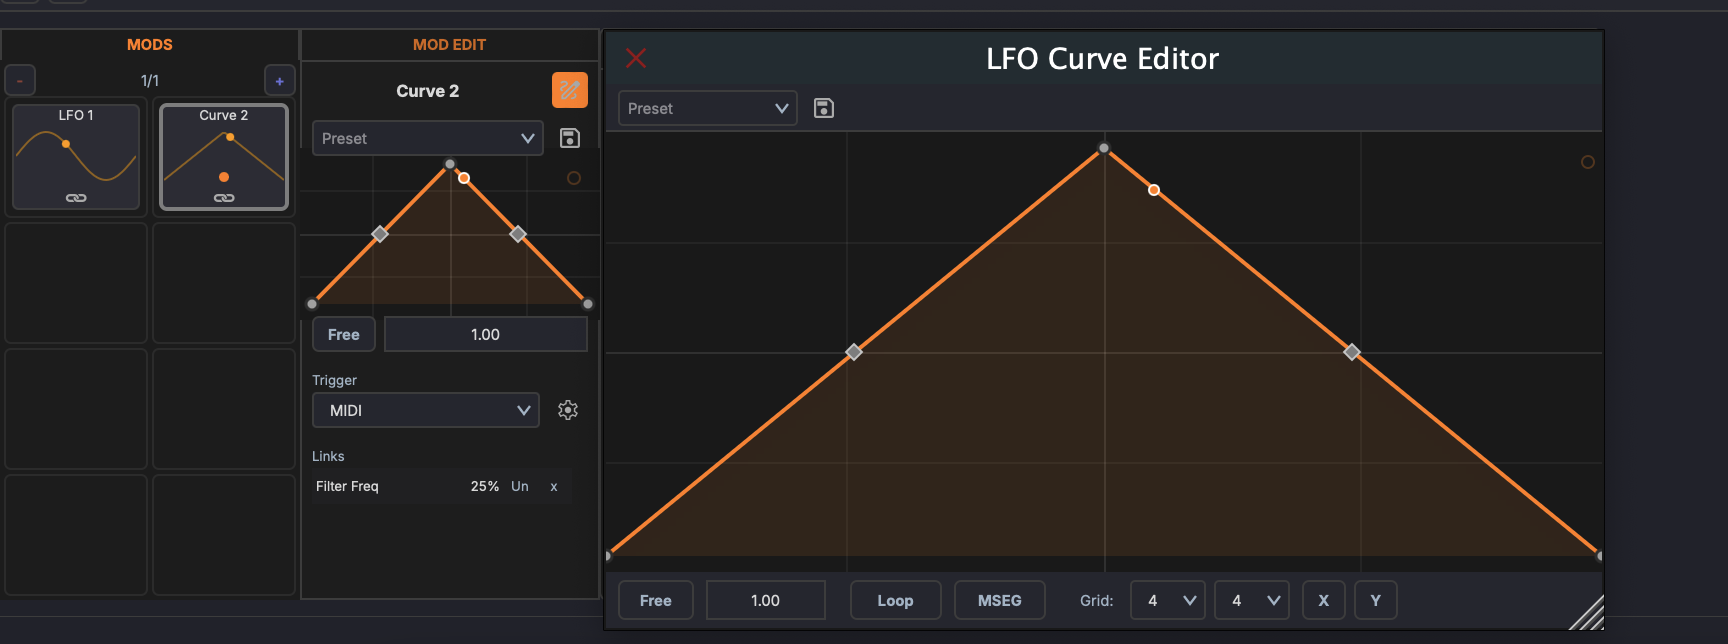Click the rate value 1.00 in curve editor
The height and width of the screenshot is (644, 1728).
[766, 600]
